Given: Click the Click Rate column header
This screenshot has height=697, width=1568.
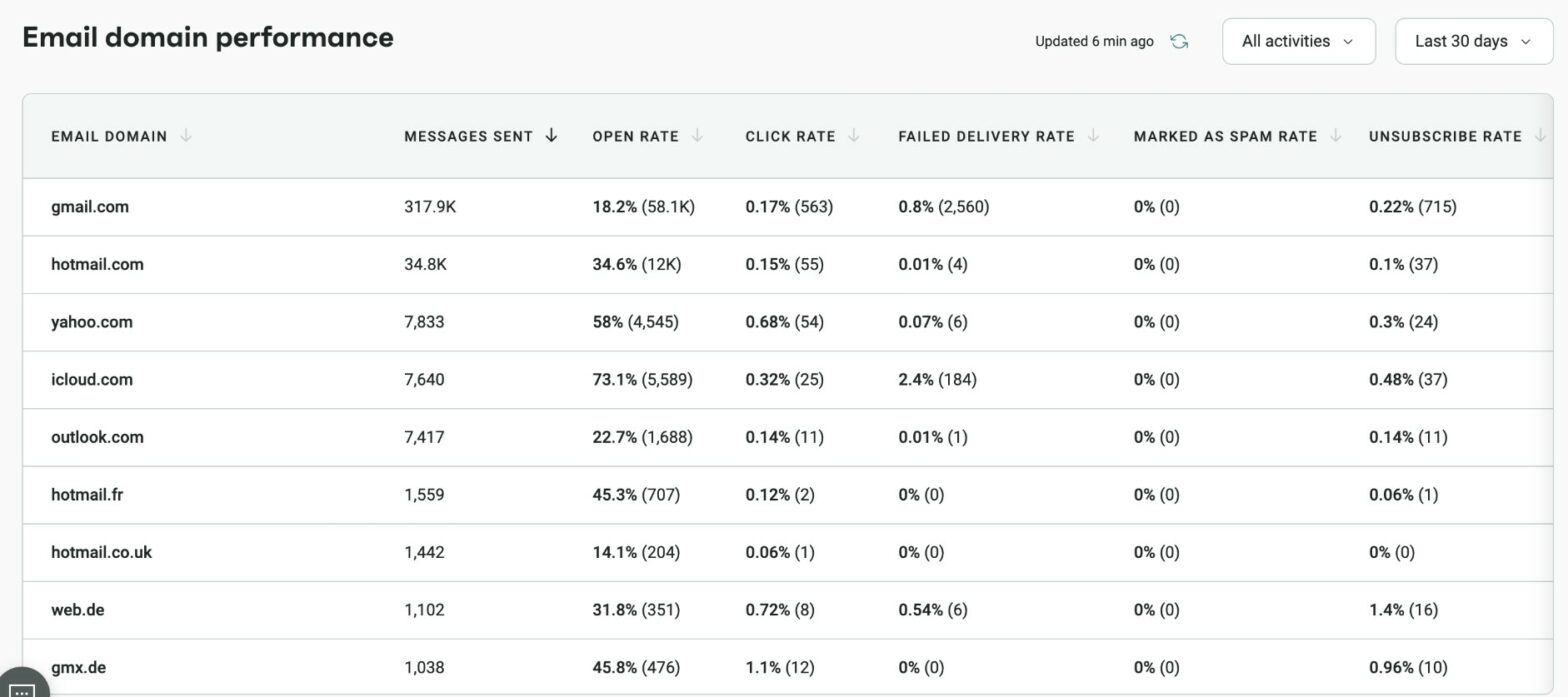Looking at the screenshot, I should point(790,136).
